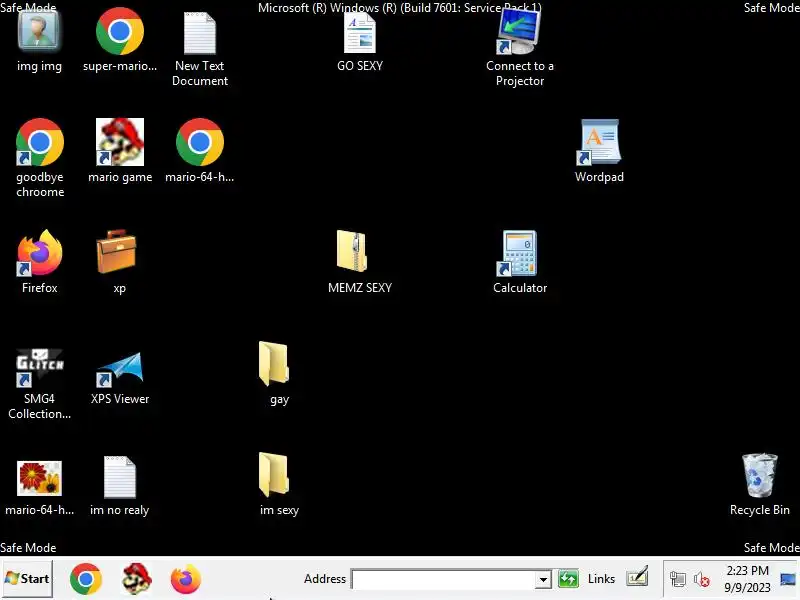Launch the Mario game from the taskbar
The height and width of the screenshot is (600, 800).
[x=136, y=579]
